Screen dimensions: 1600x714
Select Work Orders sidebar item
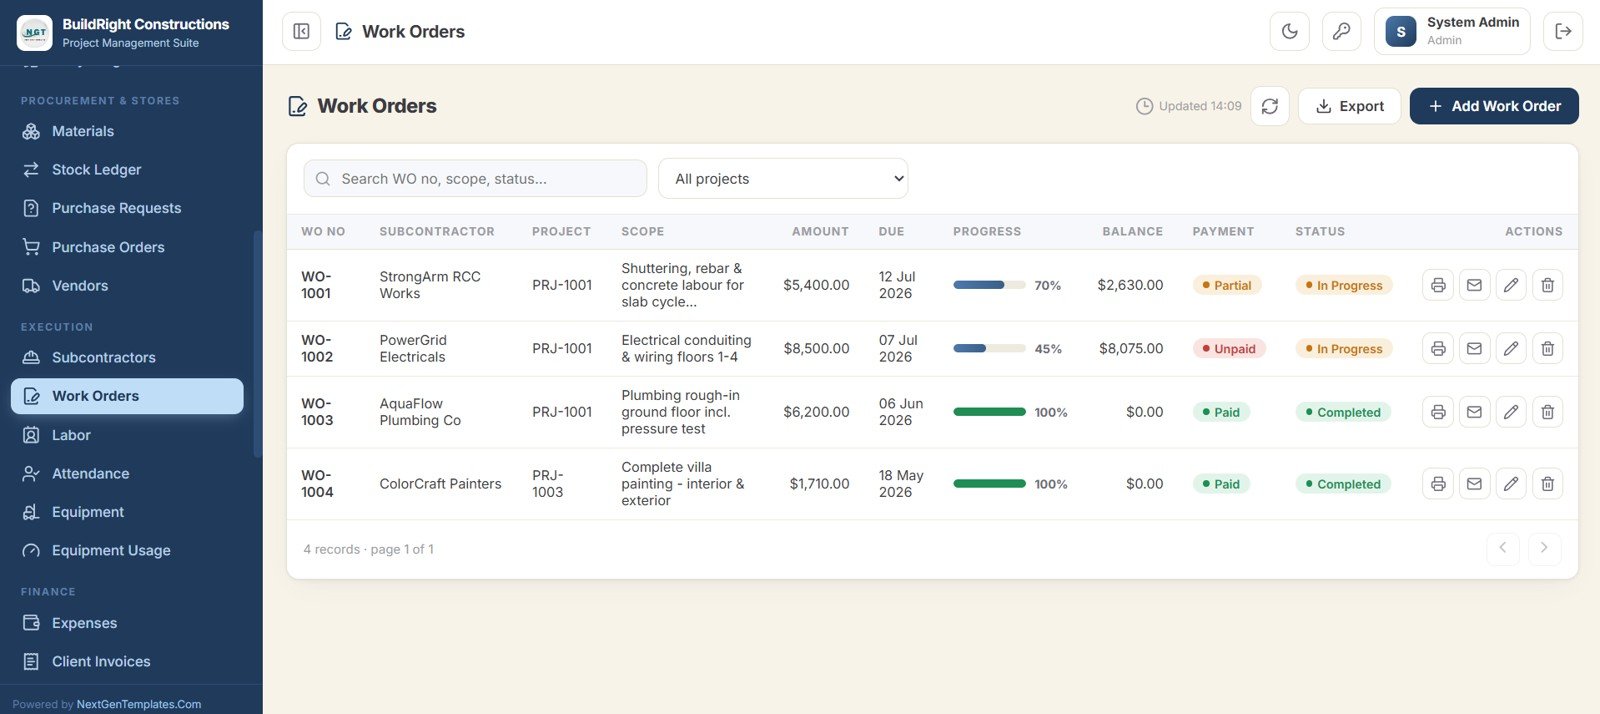(127, 396)
